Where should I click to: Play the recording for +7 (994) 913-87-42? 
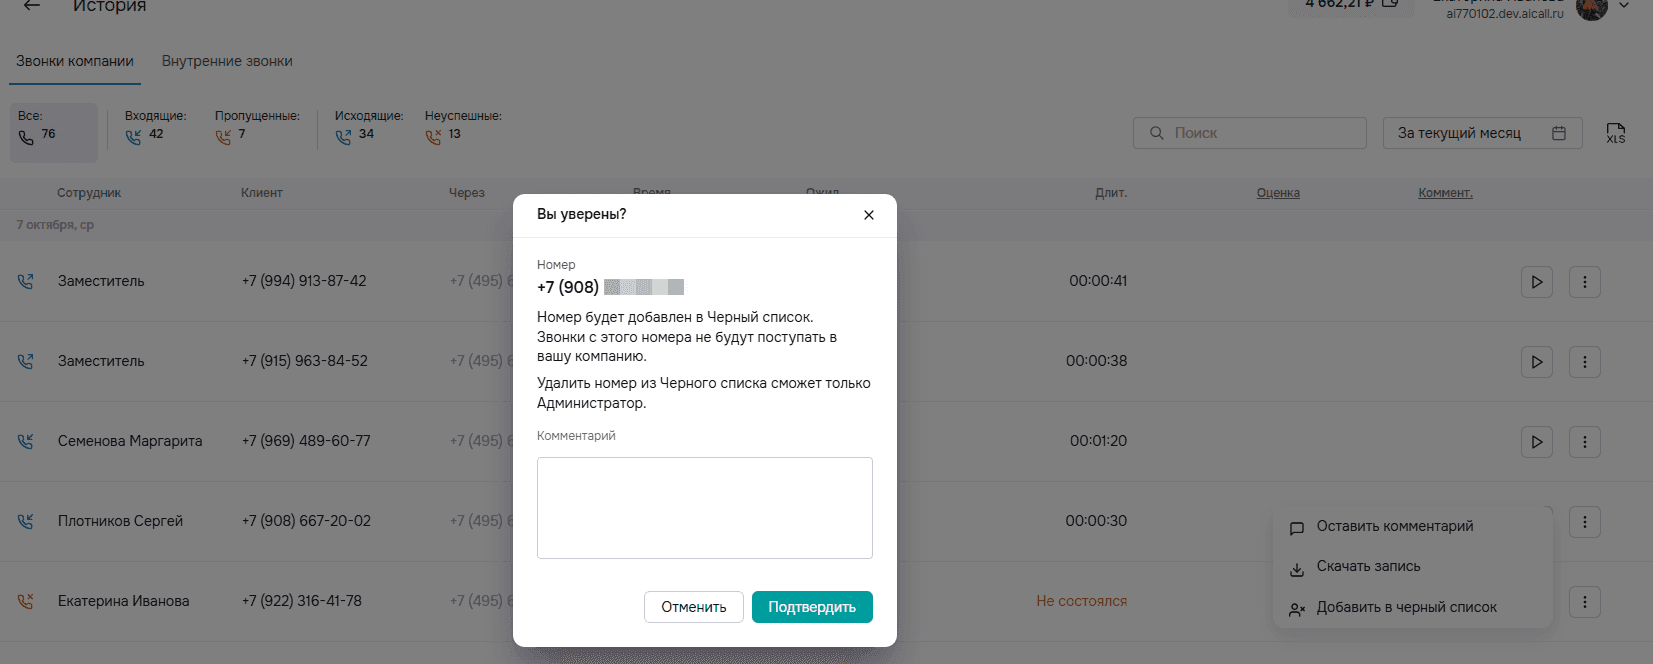(1537, 282)
